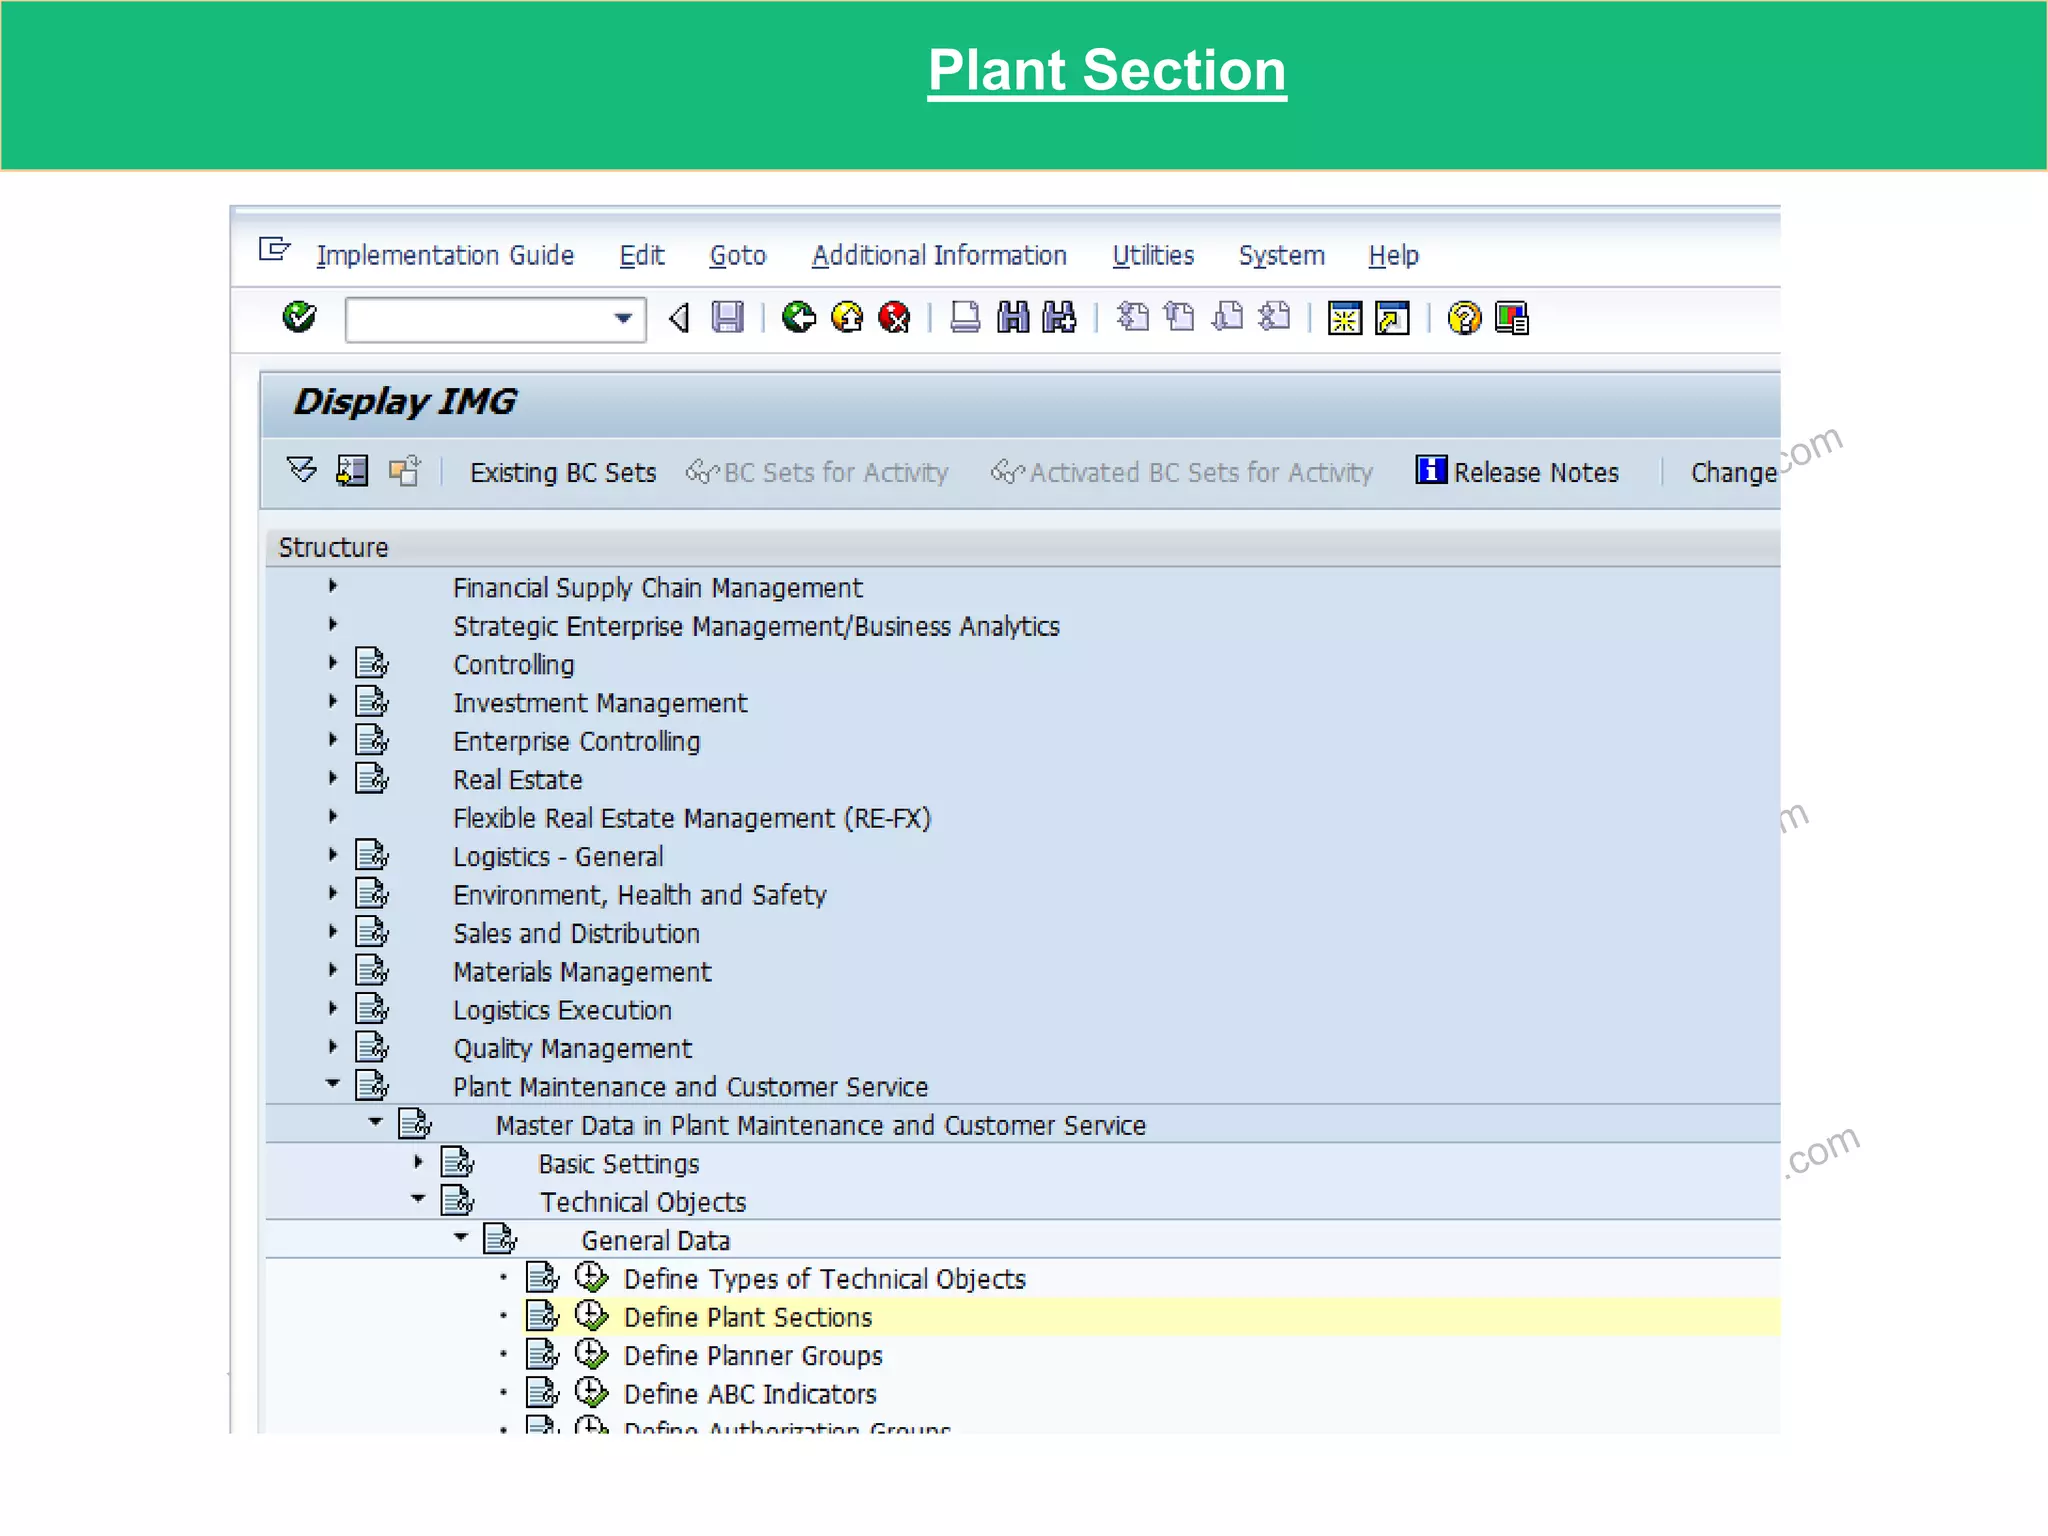Click the Customize Local Layout icon
Image resolution: width=2048 pixels, height=1536 pixels.
tap(1512, 319)
